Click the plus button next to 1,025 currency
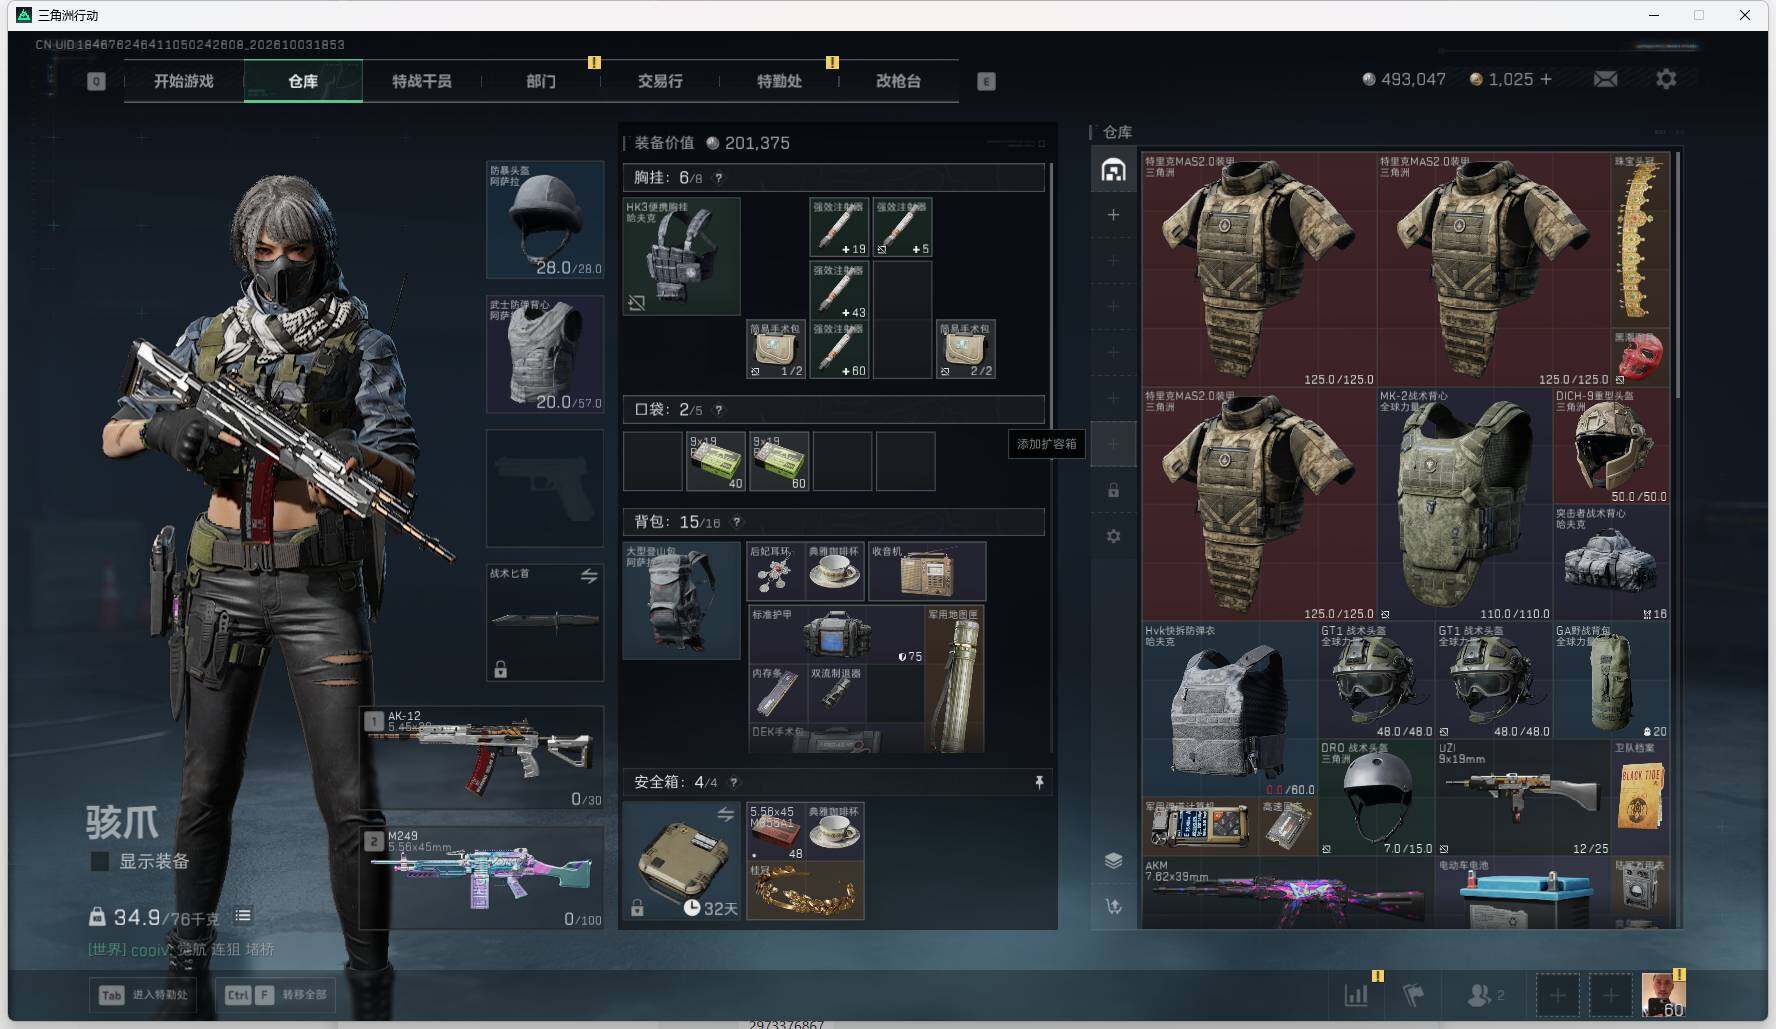1776x1029 pixels. pos(1546,79)
